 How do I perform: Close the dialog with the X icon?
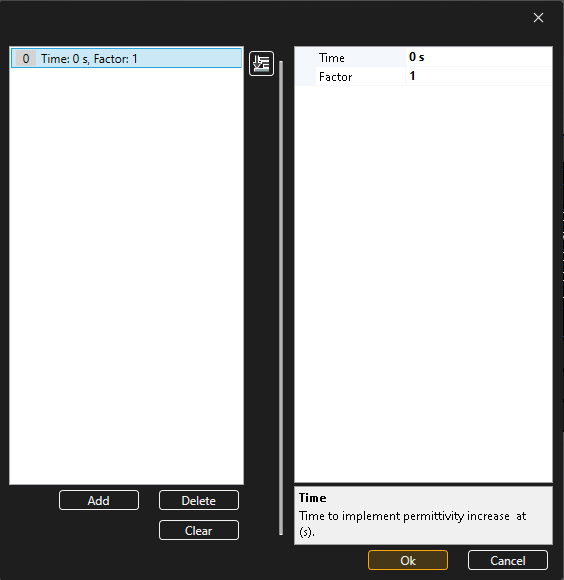[x=538, y=17]
